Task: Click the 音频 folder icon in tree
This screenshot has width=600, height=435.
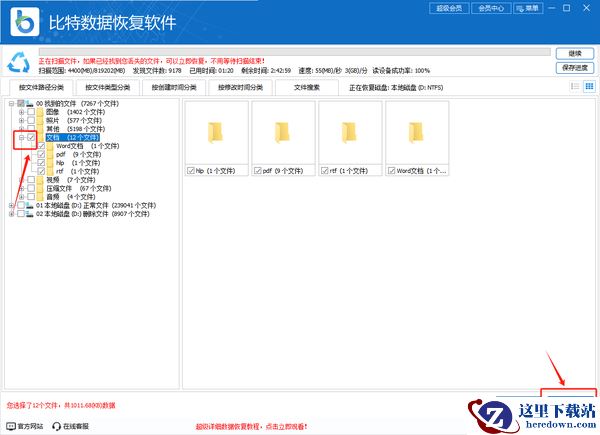Action: 40,197
